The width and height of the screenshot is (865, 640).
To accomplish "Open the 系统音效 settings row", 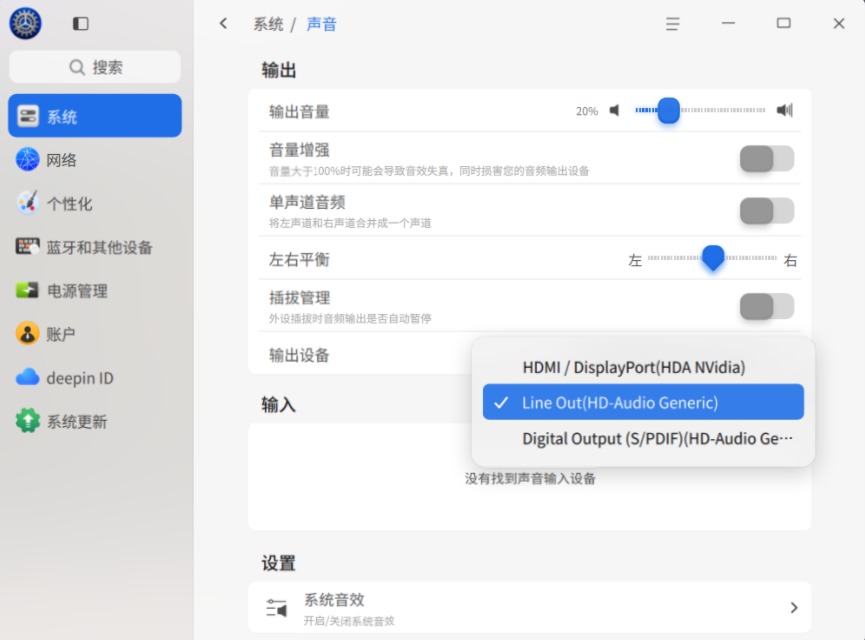I will [x=530, y=607].
